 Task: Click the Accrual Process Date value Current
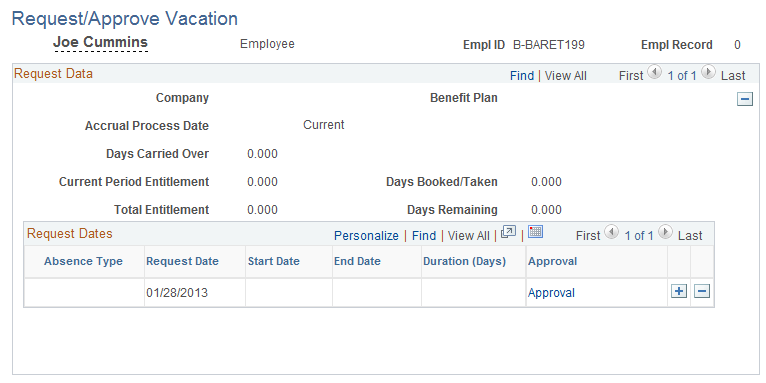[x=324, y=125]
